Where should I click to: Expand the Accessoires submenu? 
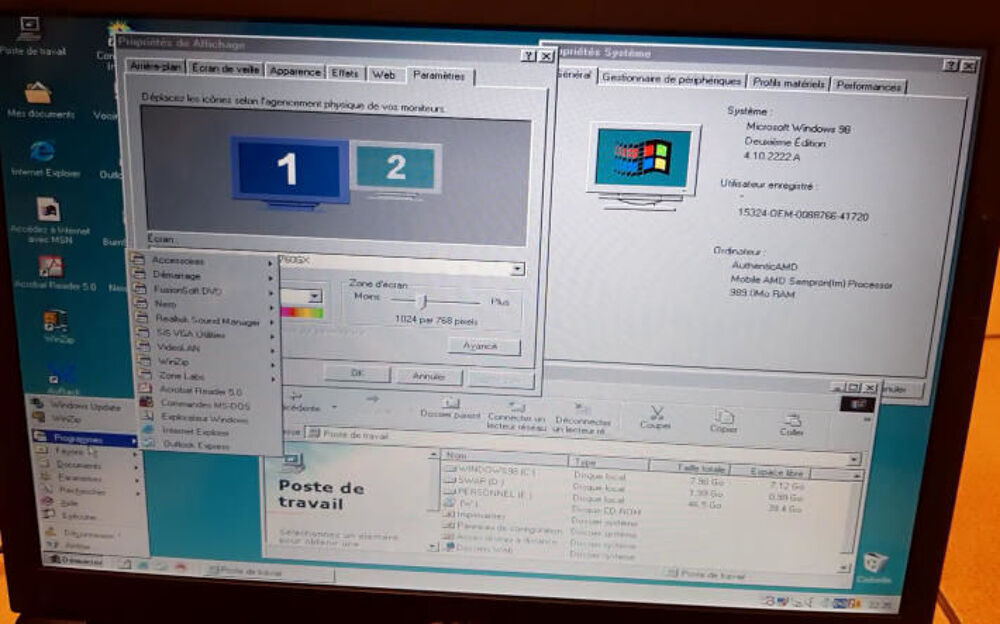click(203, 260)
